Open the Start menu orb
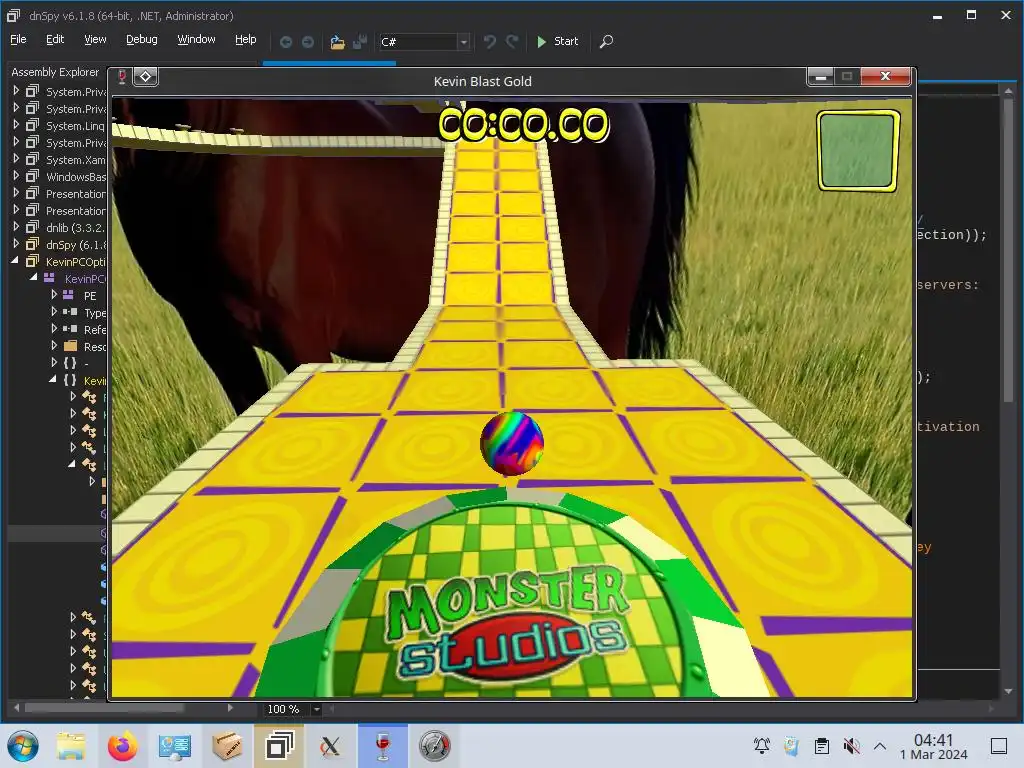 (x=23, y=746)
